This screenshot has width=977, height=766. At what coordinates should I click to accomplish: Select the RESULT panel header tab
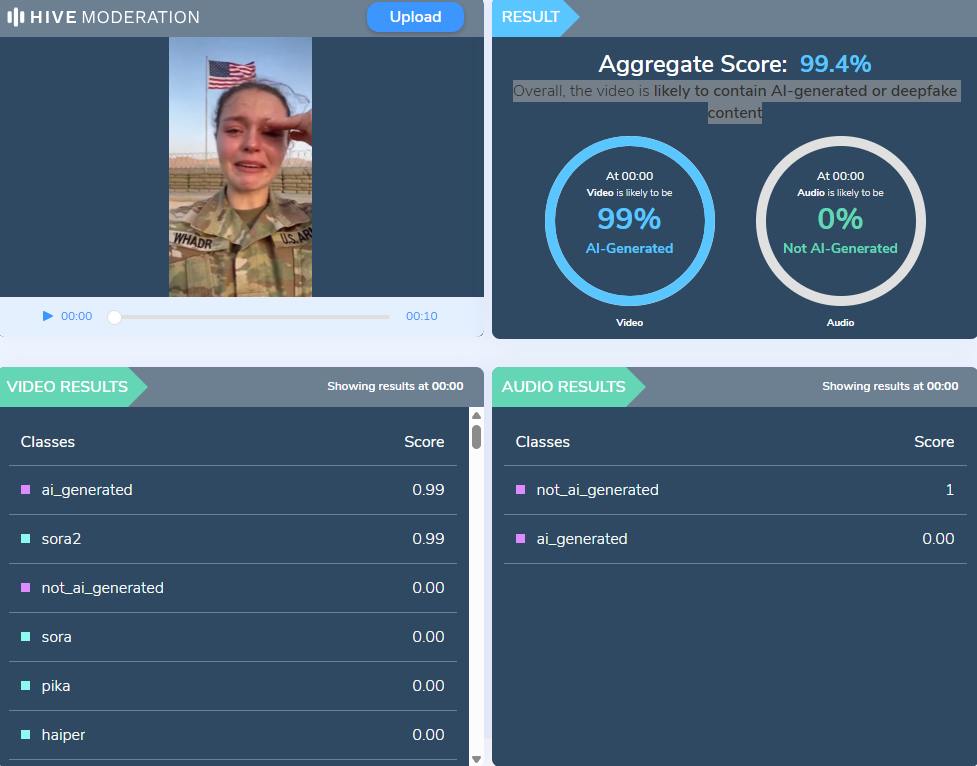coord(533,17)
